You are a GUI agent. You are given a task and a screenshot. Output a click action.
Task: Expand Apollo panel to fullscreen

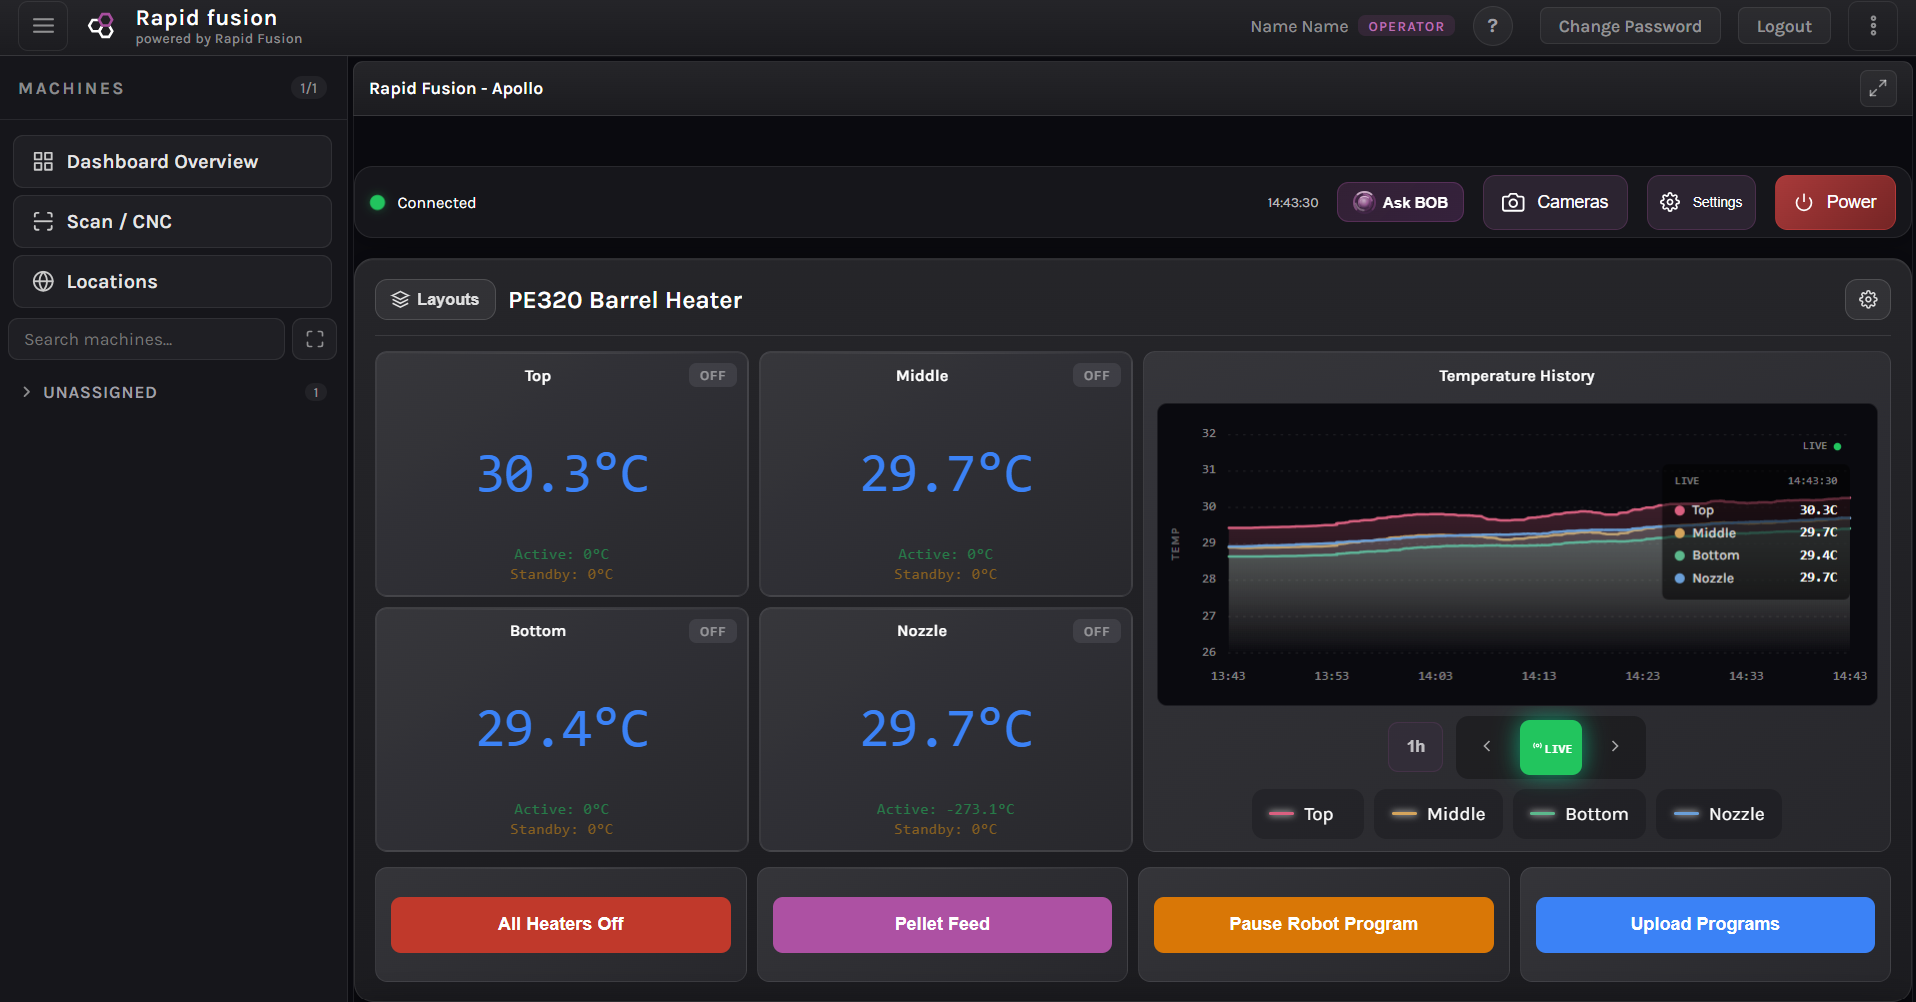tap(1877, 88)
